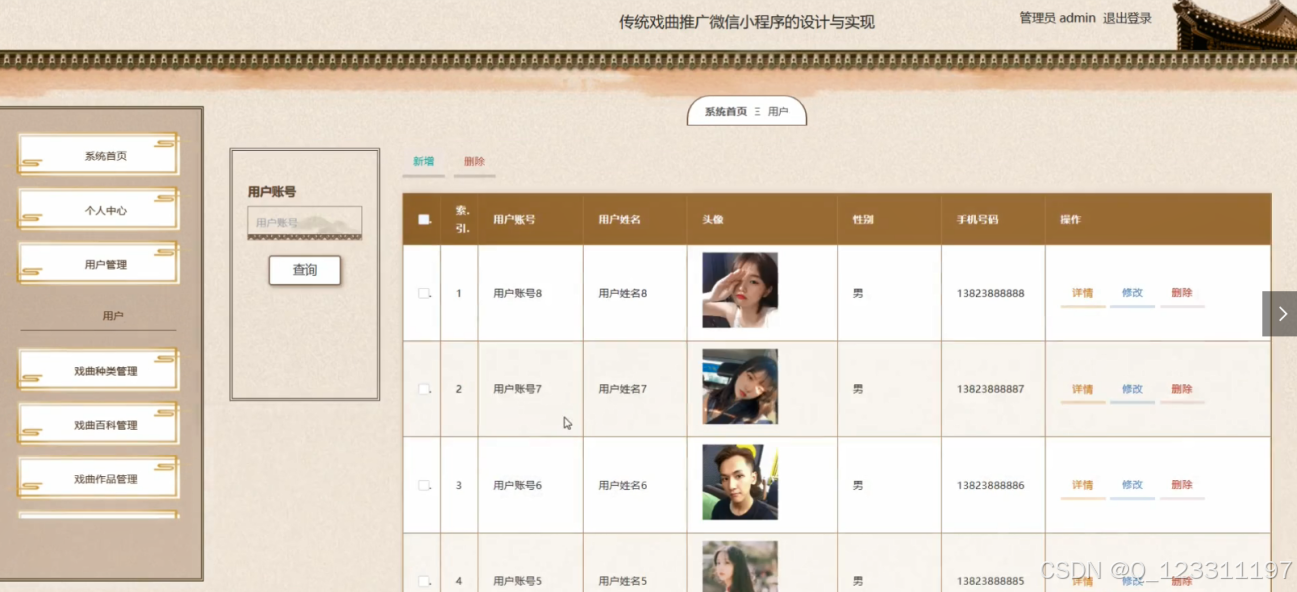The height and width of the screenshot is (592, 1297).
Task: Click 退出登录 to log out
Action: pos(1127,18)
